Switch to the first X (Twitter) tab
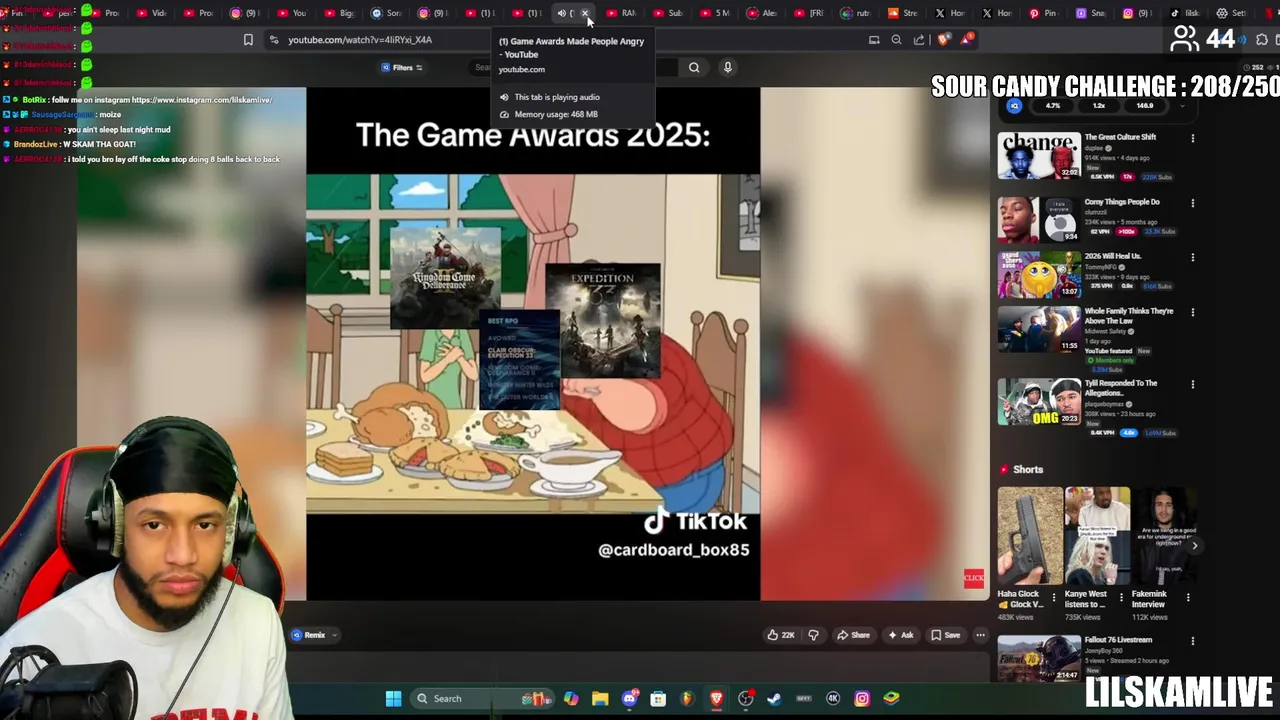The height and width of the screenshot is (720, 1280). click(x=951, y=13)
